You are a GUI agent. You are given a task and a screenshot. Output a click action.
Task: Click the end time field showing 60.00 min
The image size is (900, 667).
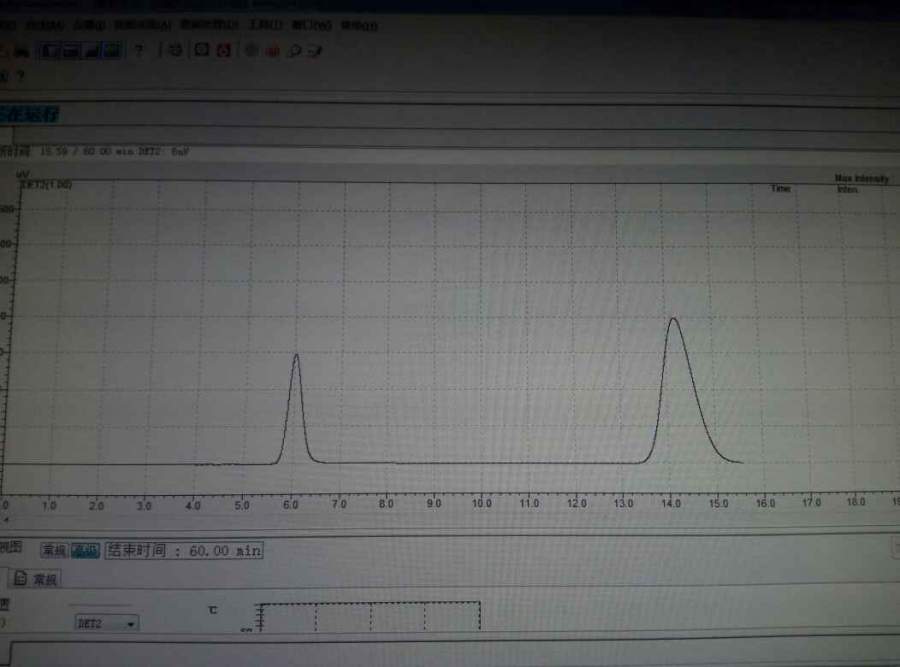pos(184,550)
